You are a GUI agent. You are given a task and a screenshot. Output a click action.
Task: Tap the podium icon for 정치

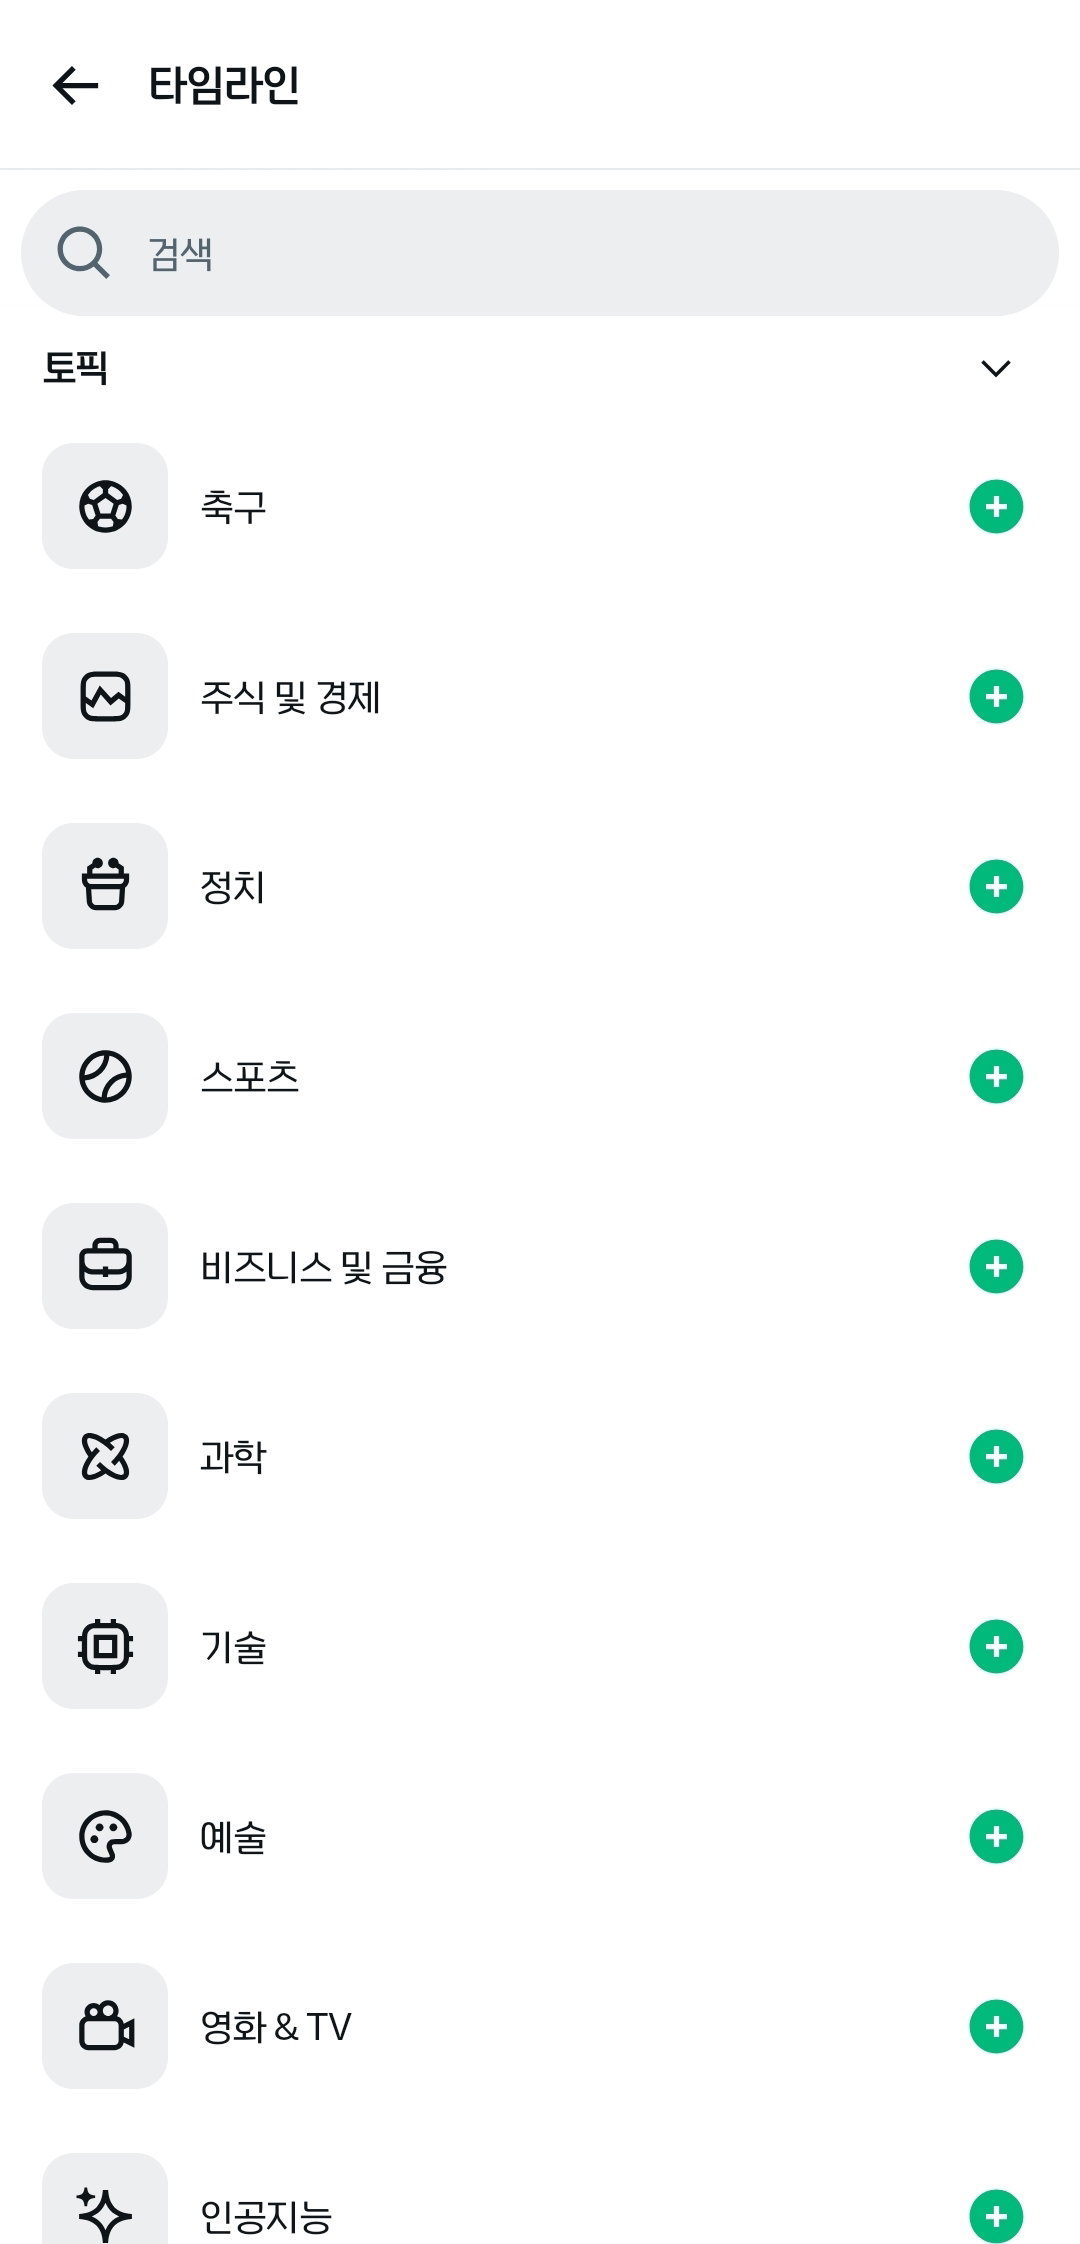(x=105, y=886)
